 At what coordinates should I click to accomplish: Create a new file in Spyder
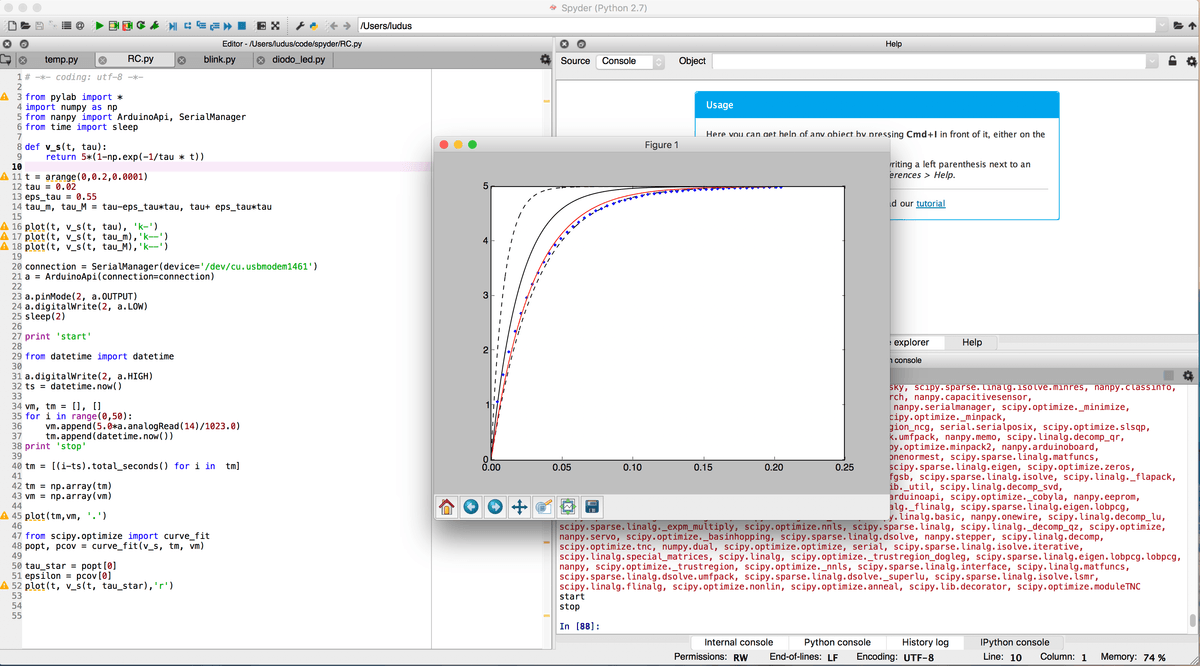point(11,25)
